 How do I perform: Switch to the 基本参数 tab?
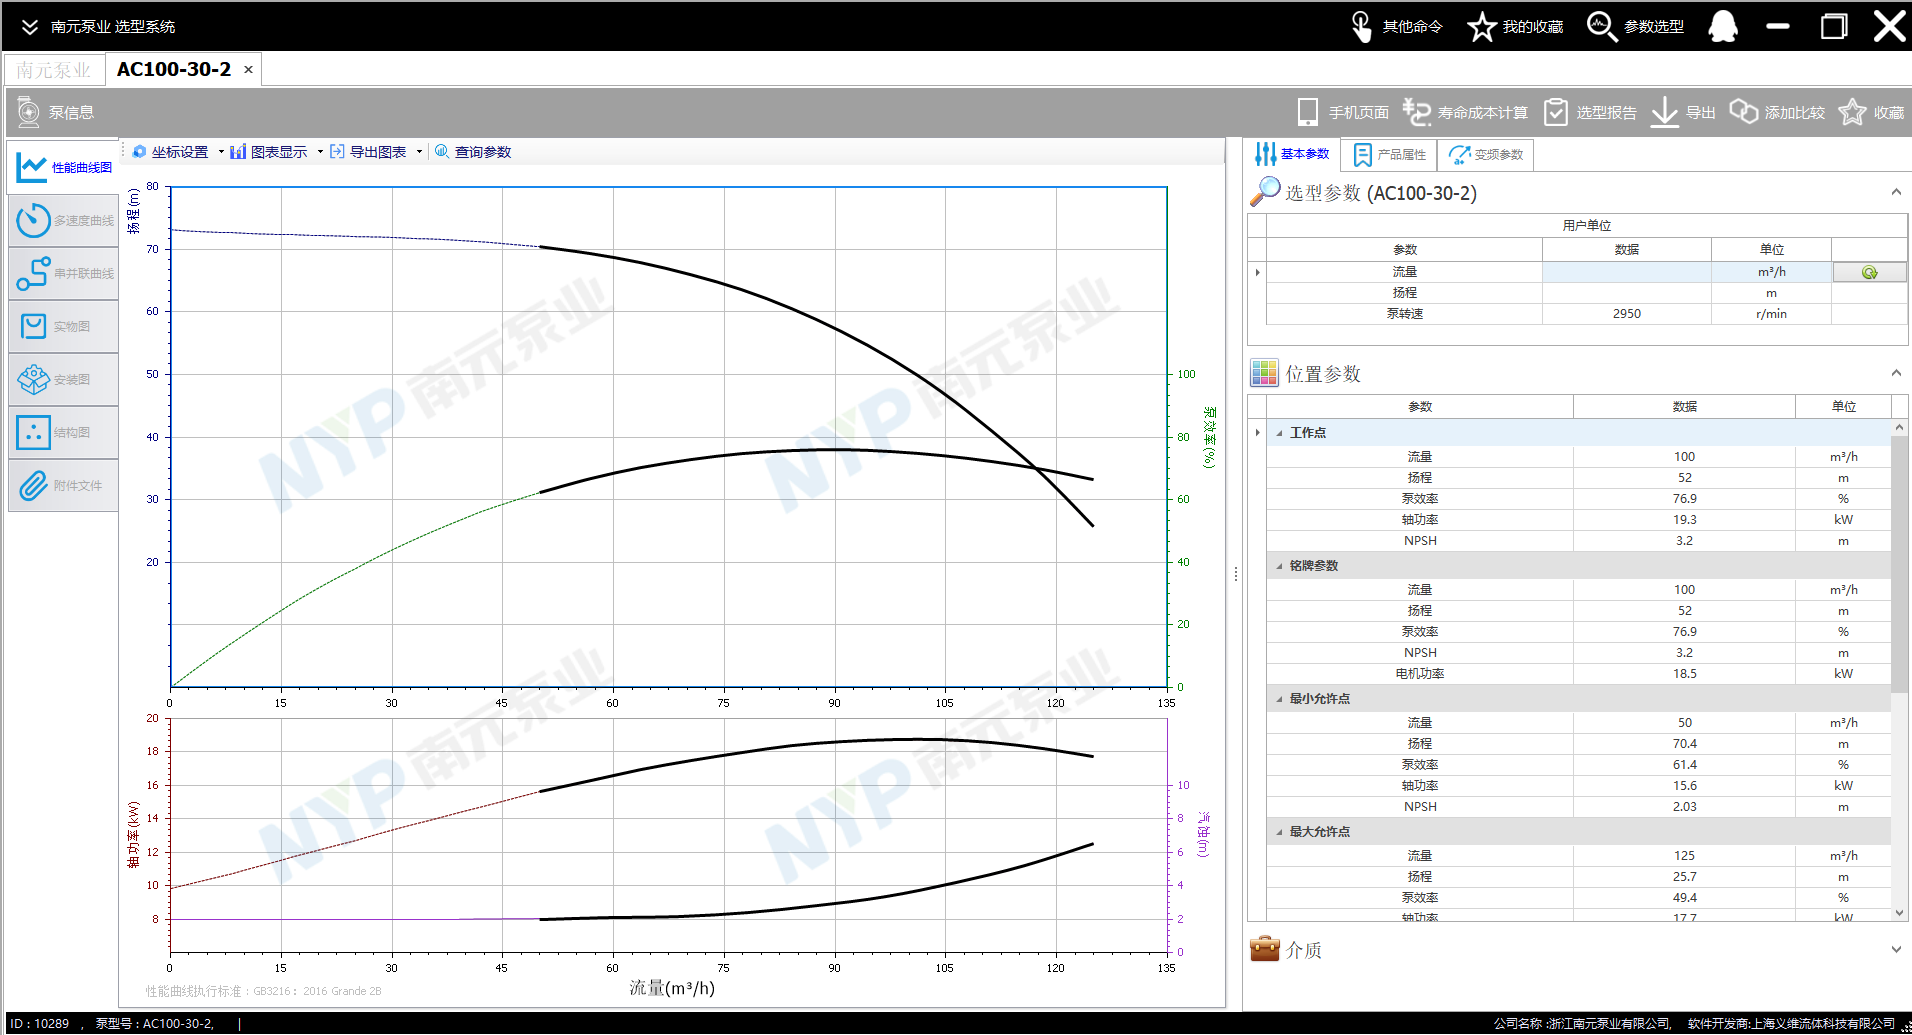pos(1293,154)
